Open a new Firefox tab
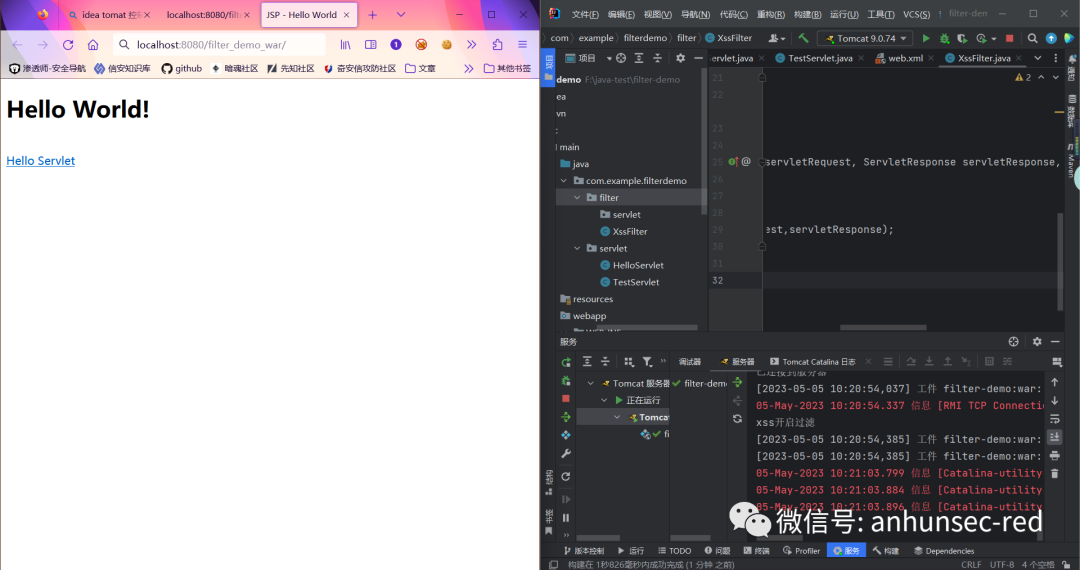The height and width of the screenshot is (570, 1080). (x=373, y=14)
